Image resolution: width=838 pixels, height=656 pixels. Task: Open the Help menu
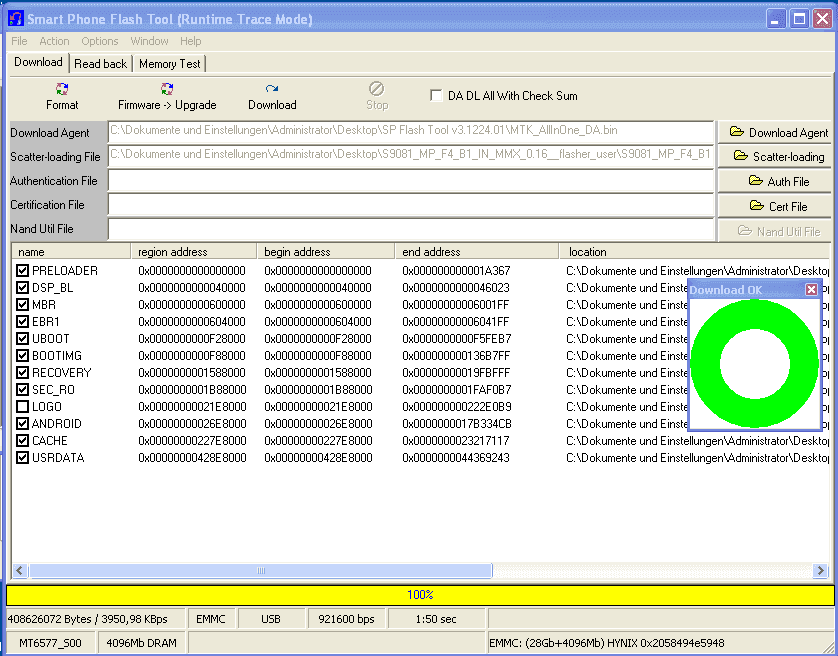pos(190,41)
